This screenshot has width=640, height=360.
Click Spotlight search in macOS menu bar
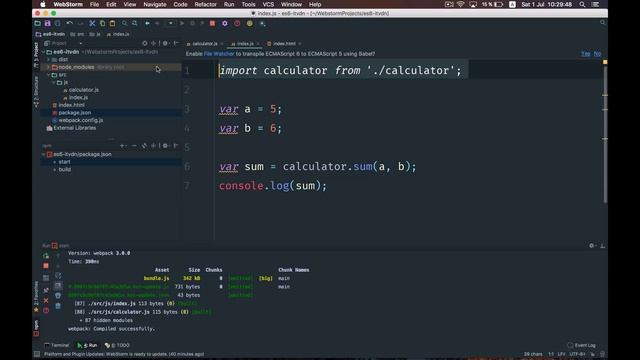582,4
